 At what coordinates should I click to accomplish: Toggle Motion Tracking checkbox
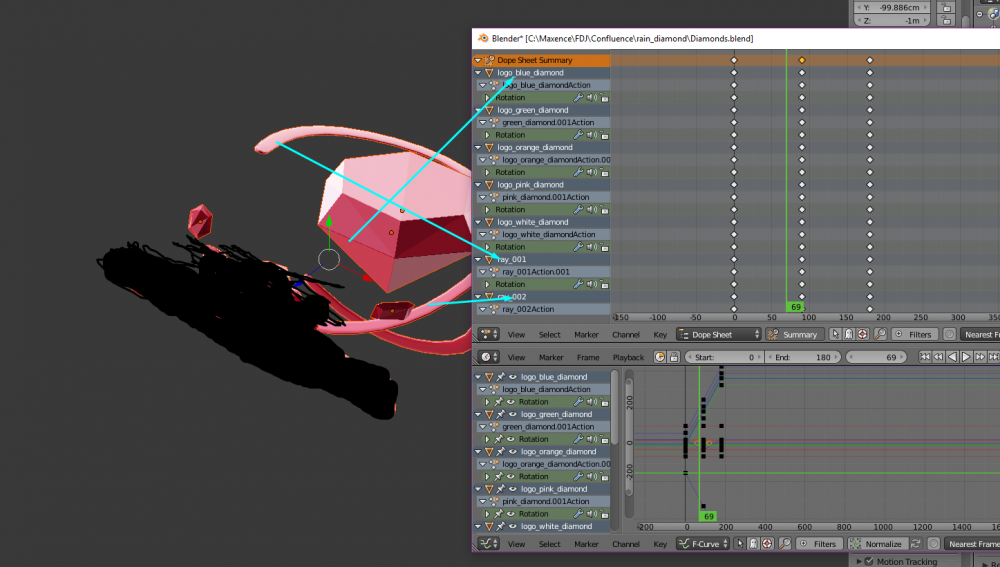(x=869, y=561)
